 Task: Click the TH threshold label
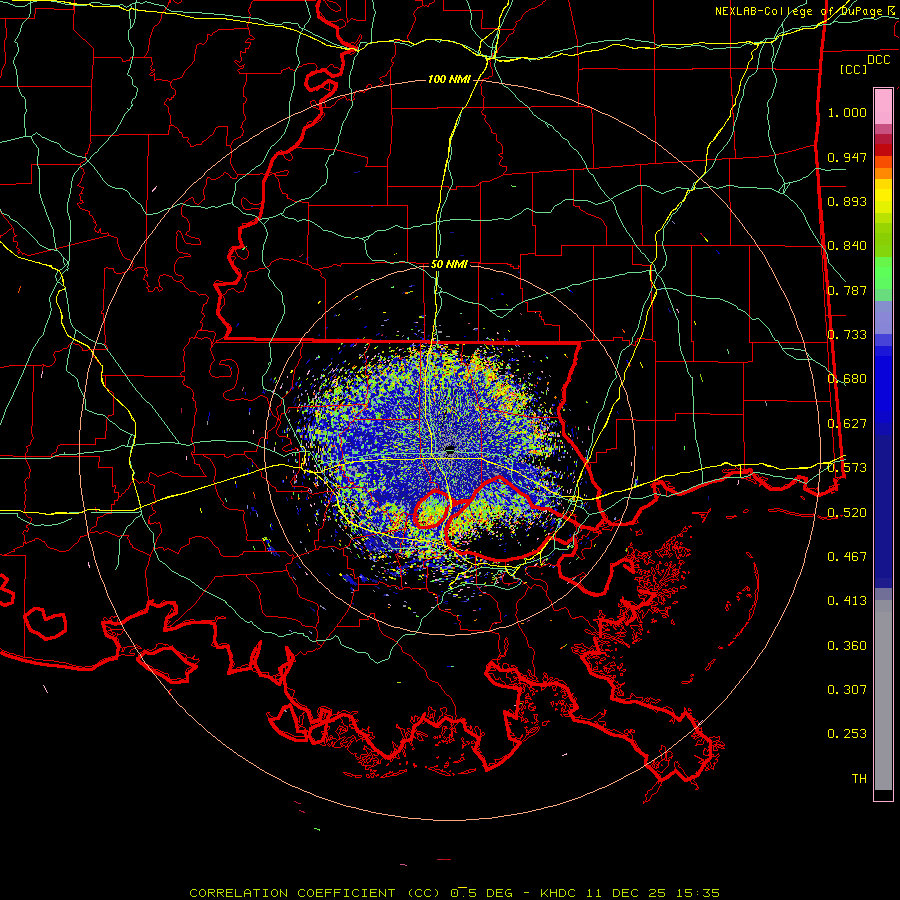[x=859, y=778]
